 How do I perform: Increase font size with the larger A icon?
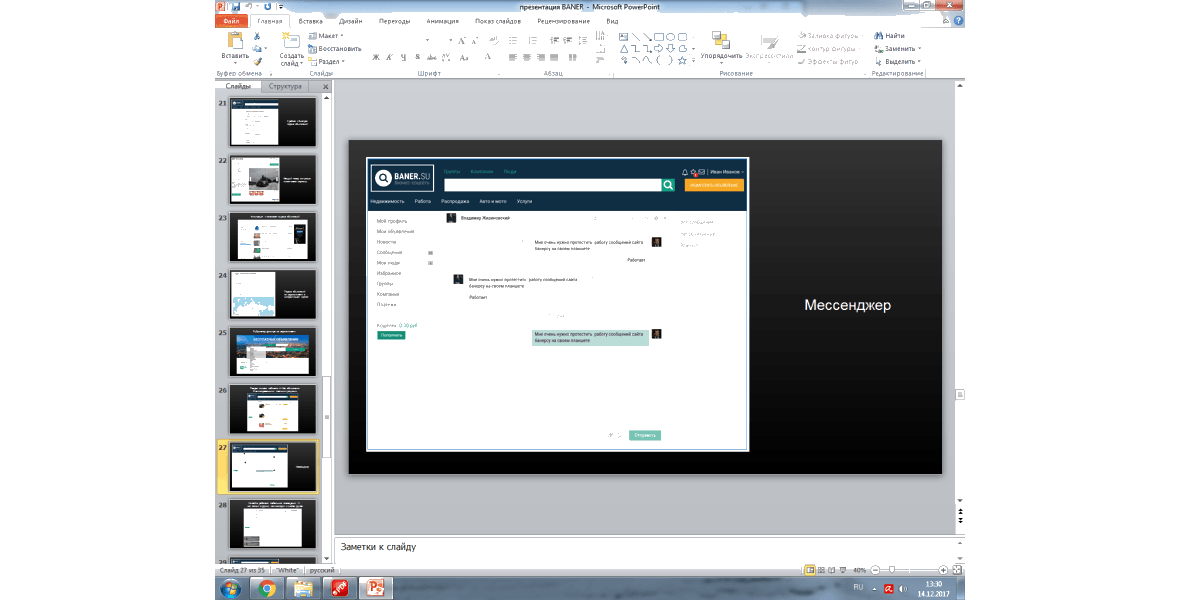461,41
